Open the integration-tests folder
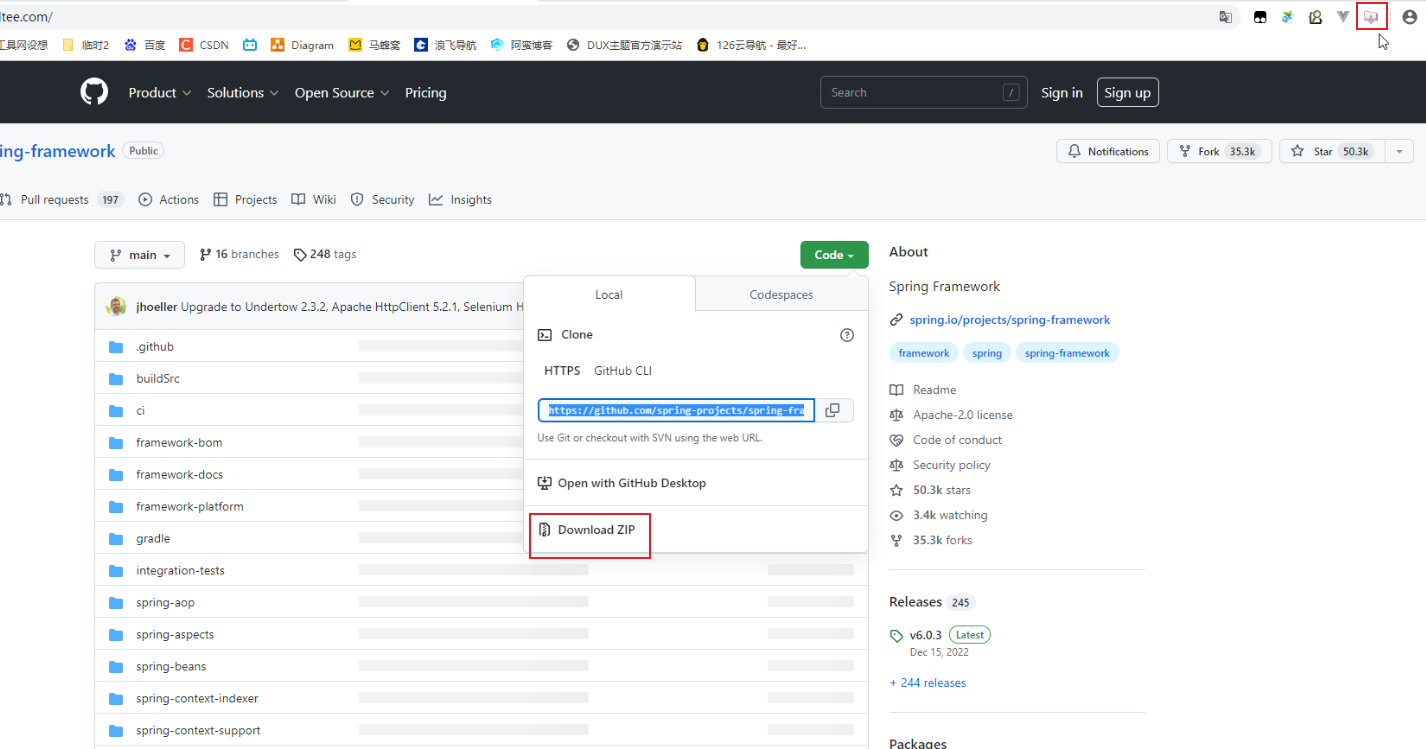Viewport: 1426px width, 749px height. (180, 571)
